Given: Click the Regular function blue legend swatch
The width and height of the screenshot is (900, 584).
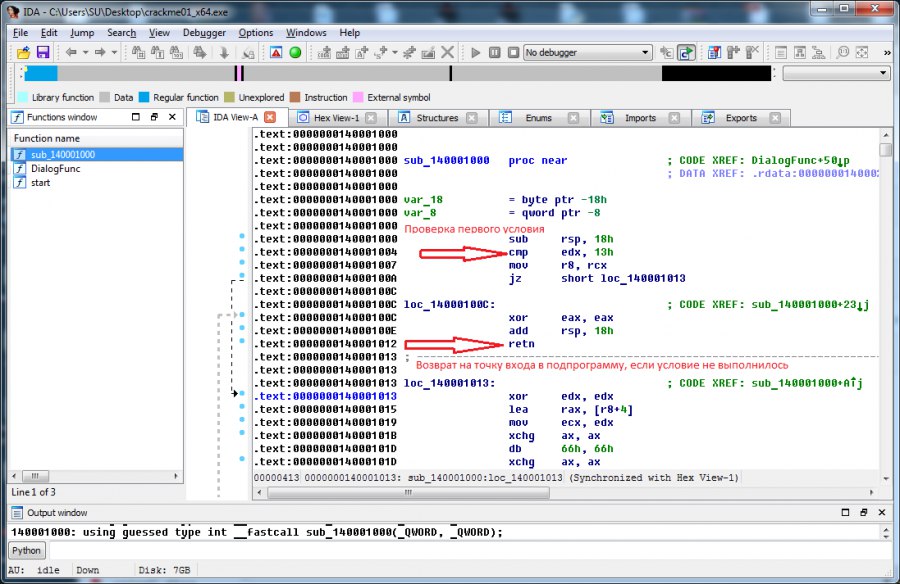Looking at the screenshot, I should [x=144, y=98].
